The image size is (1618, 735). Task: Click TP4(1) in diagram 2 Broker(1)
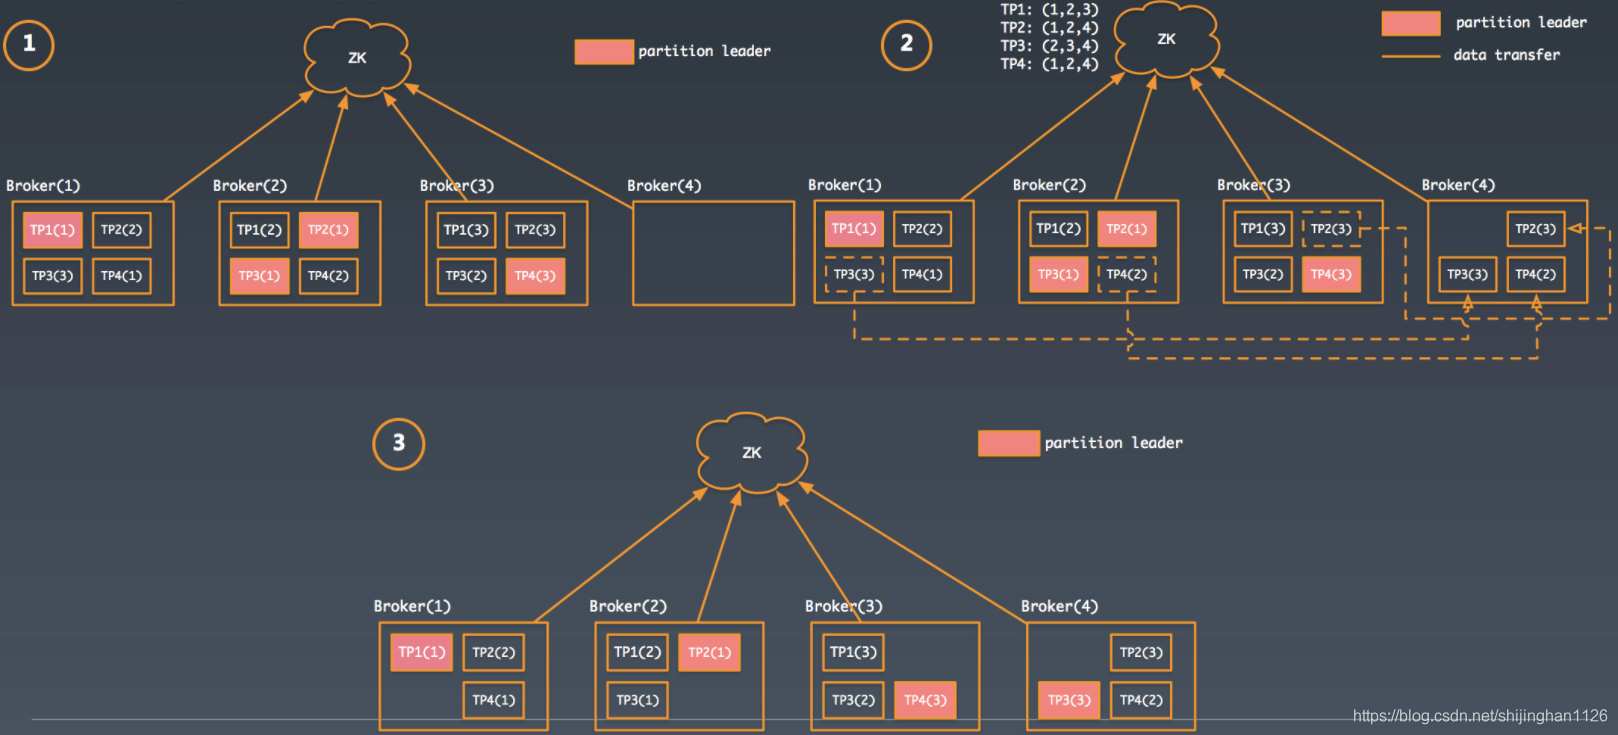[923, 274]
